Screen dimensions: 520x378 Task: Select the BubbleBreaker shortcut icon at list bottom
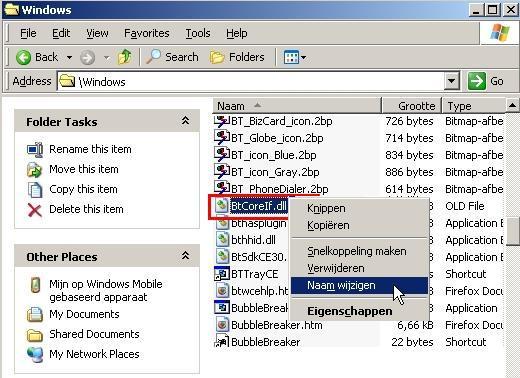click(222, 341)
